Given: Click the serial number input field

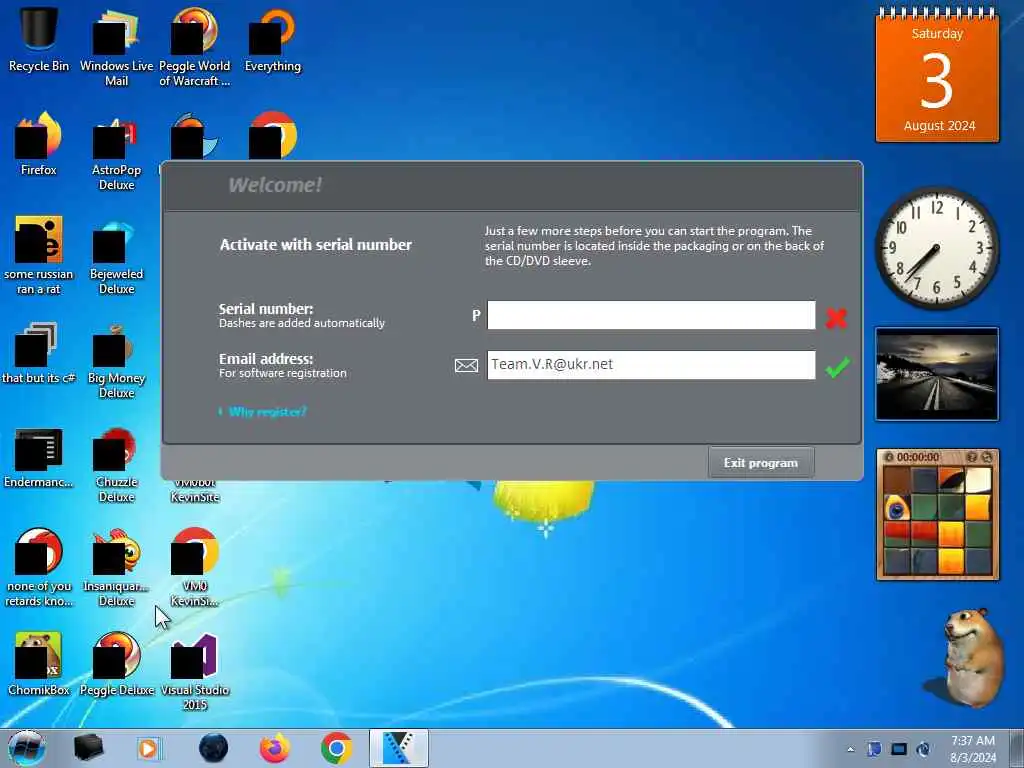Looking at the screenshot, I should pyautogui.click(x=651, y=315).
